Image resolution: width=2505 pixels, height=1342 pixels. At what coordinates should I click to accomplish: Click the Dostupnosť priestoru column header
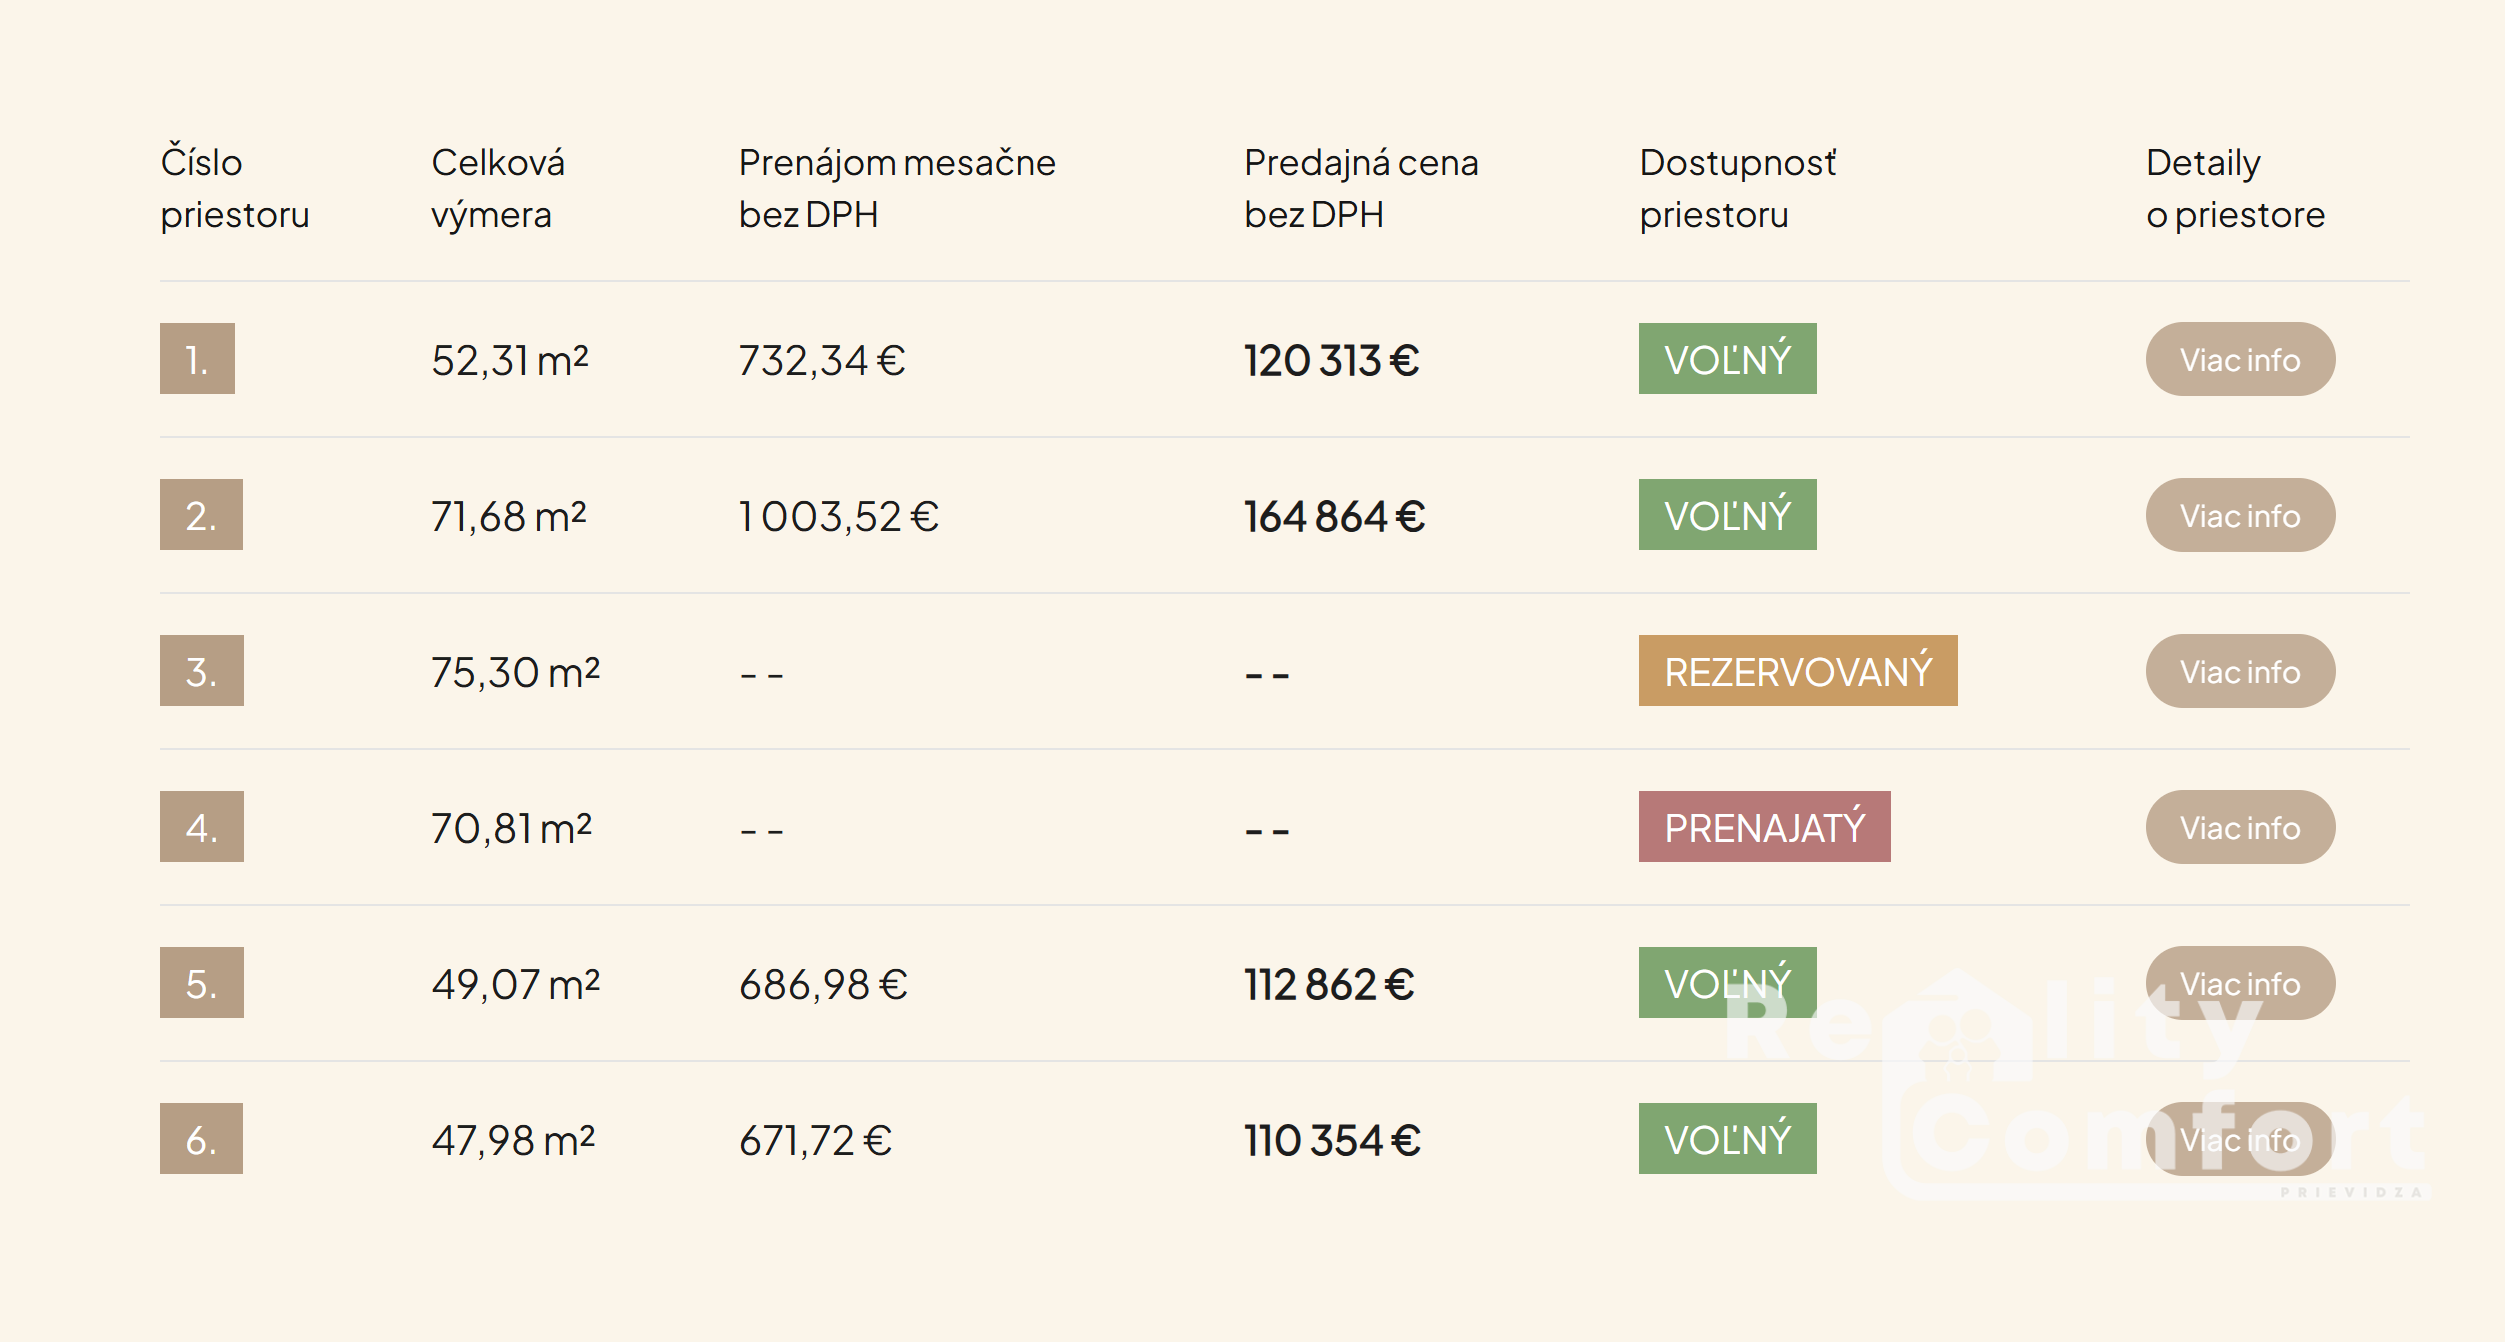(1737, 188)
